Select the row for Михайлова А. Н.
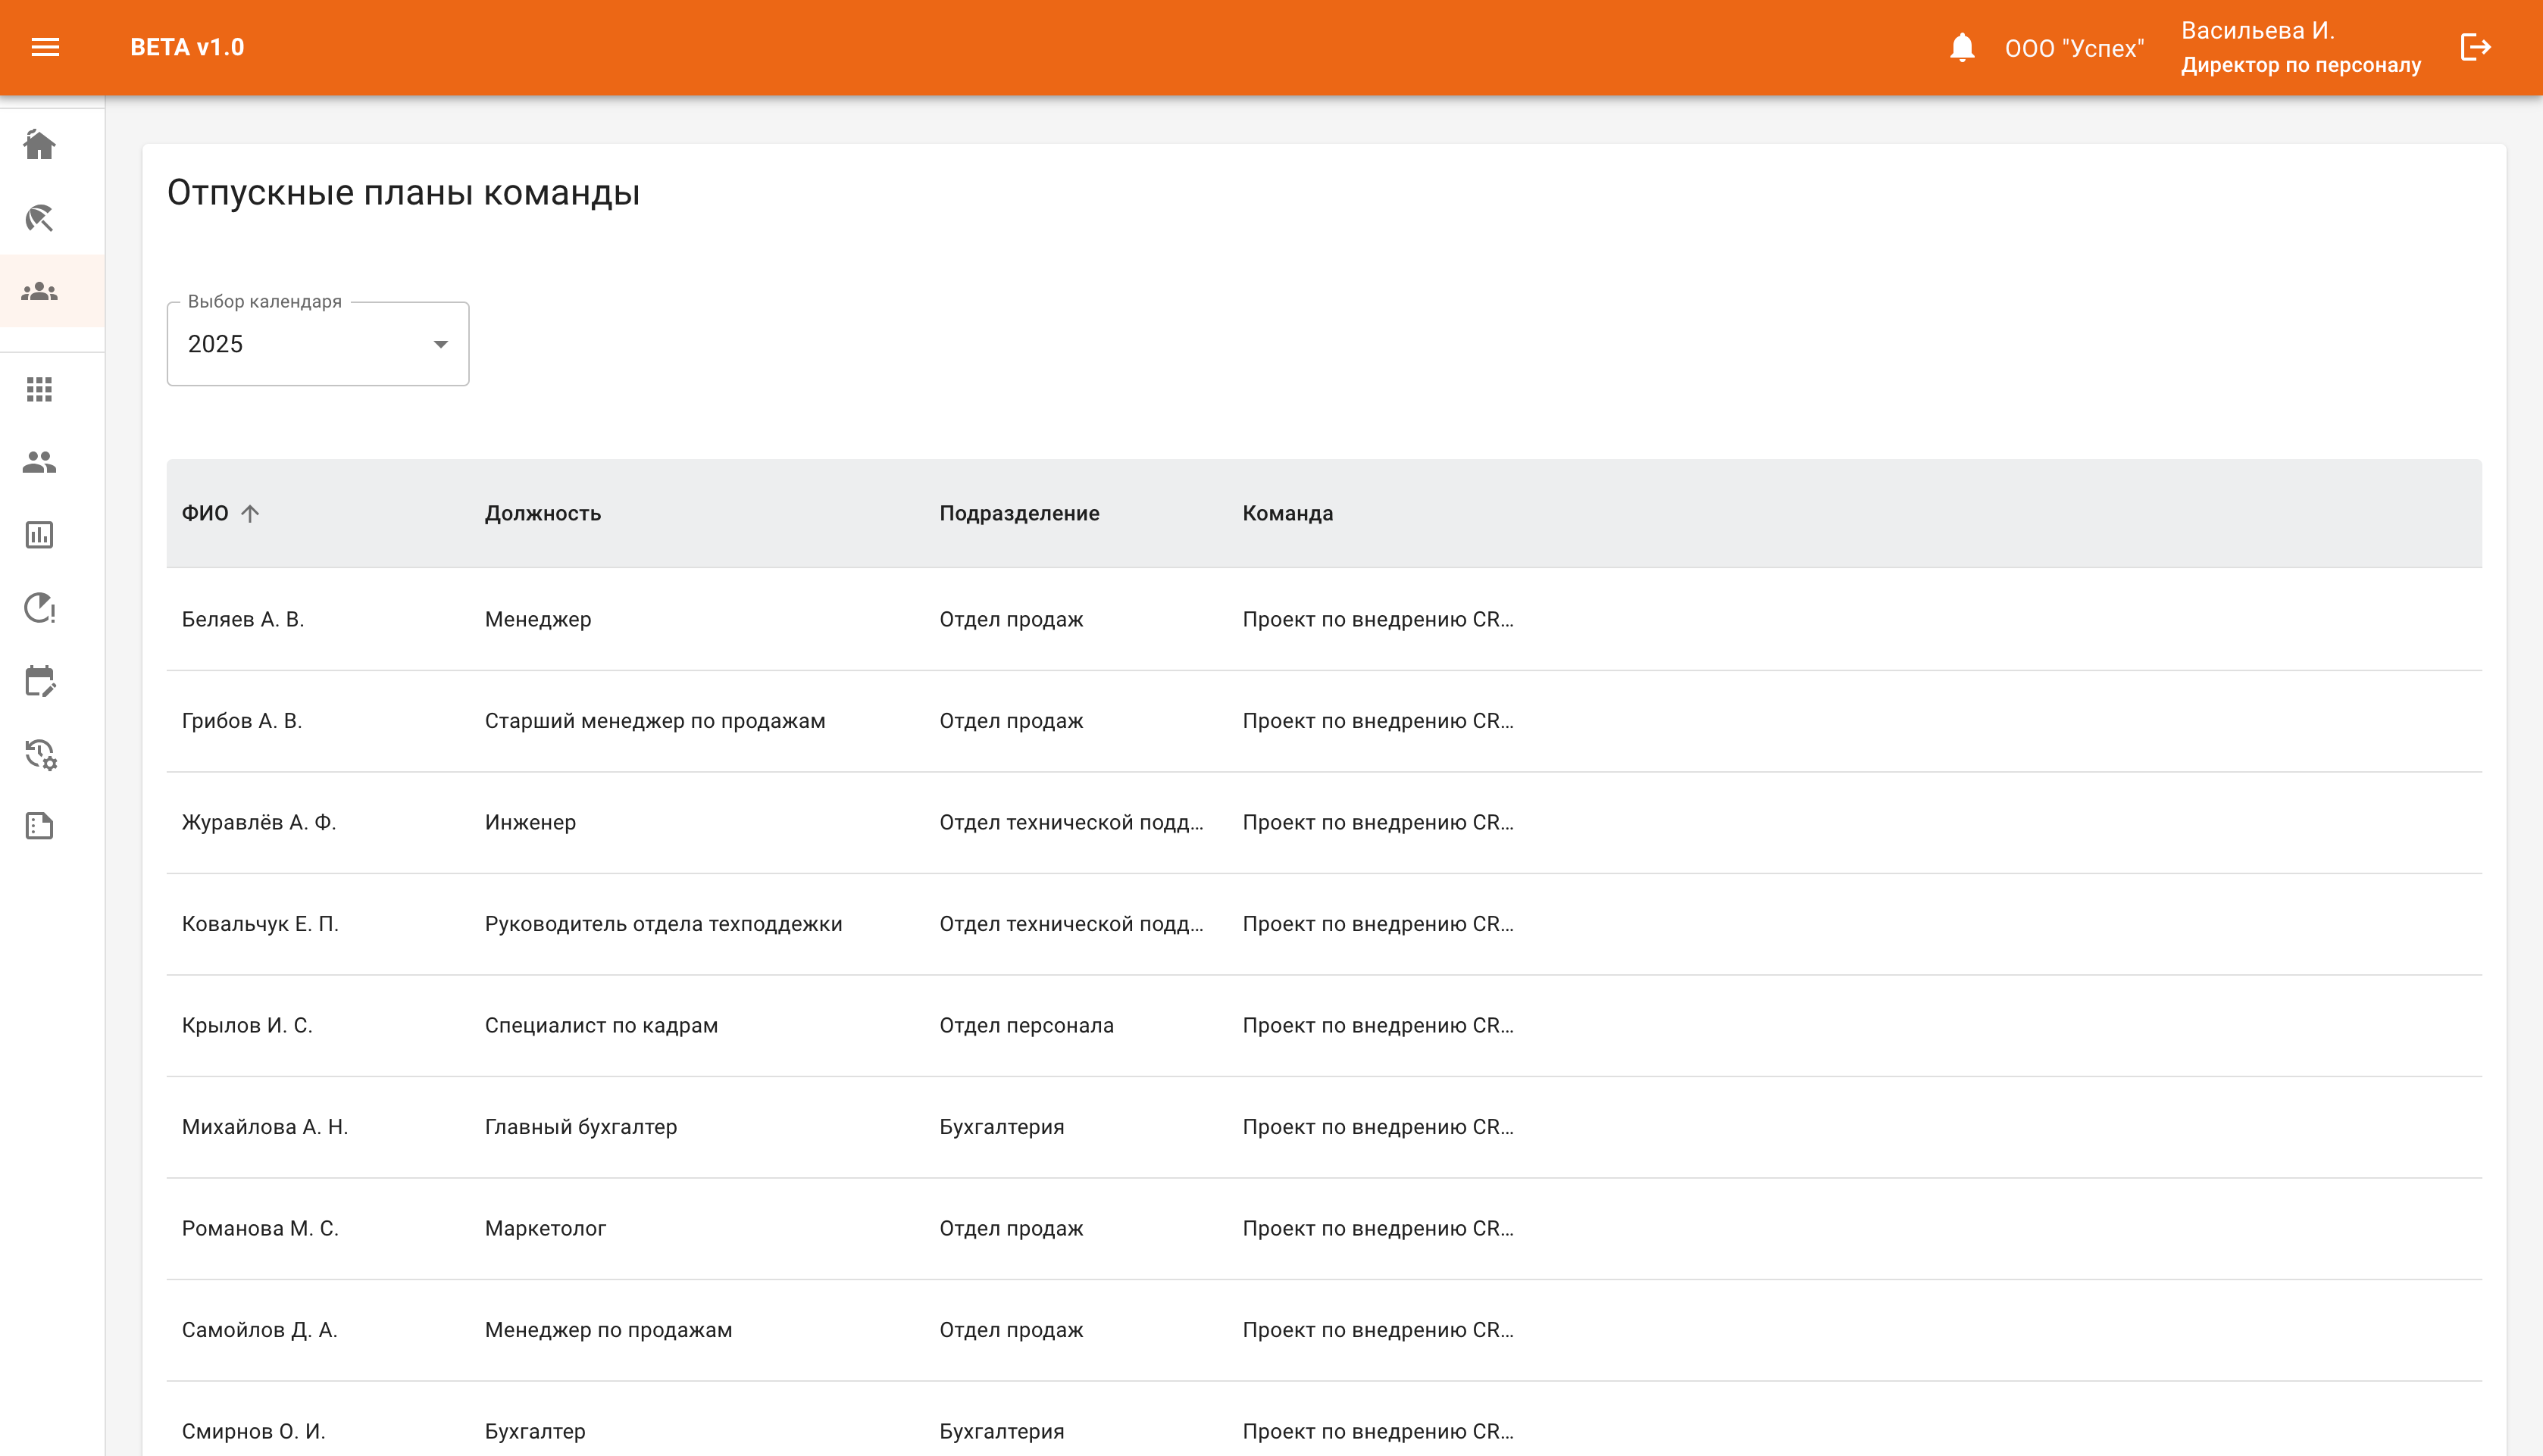This screenshot has height=1456, width=2543. (x=265, y=1127)
